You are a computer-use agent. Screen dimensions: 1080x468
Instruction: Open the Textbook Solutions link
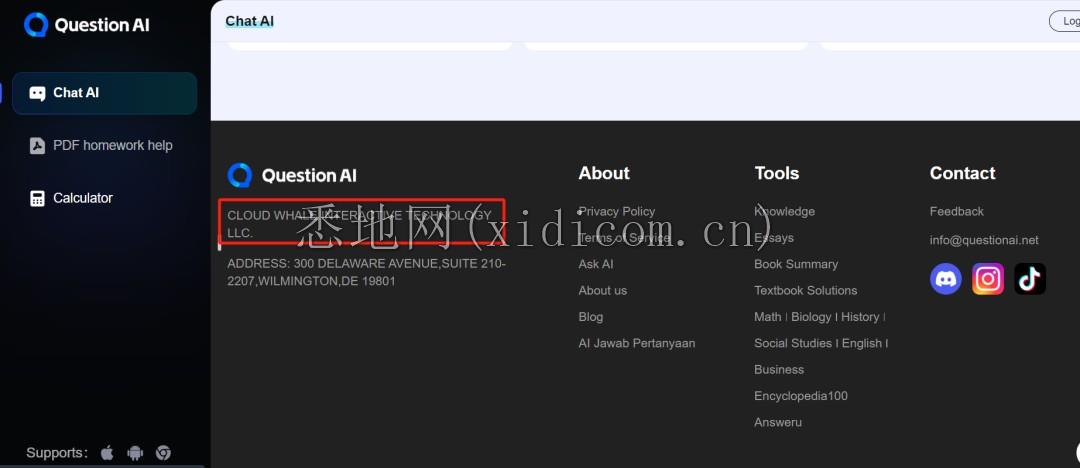coord(805,291)
